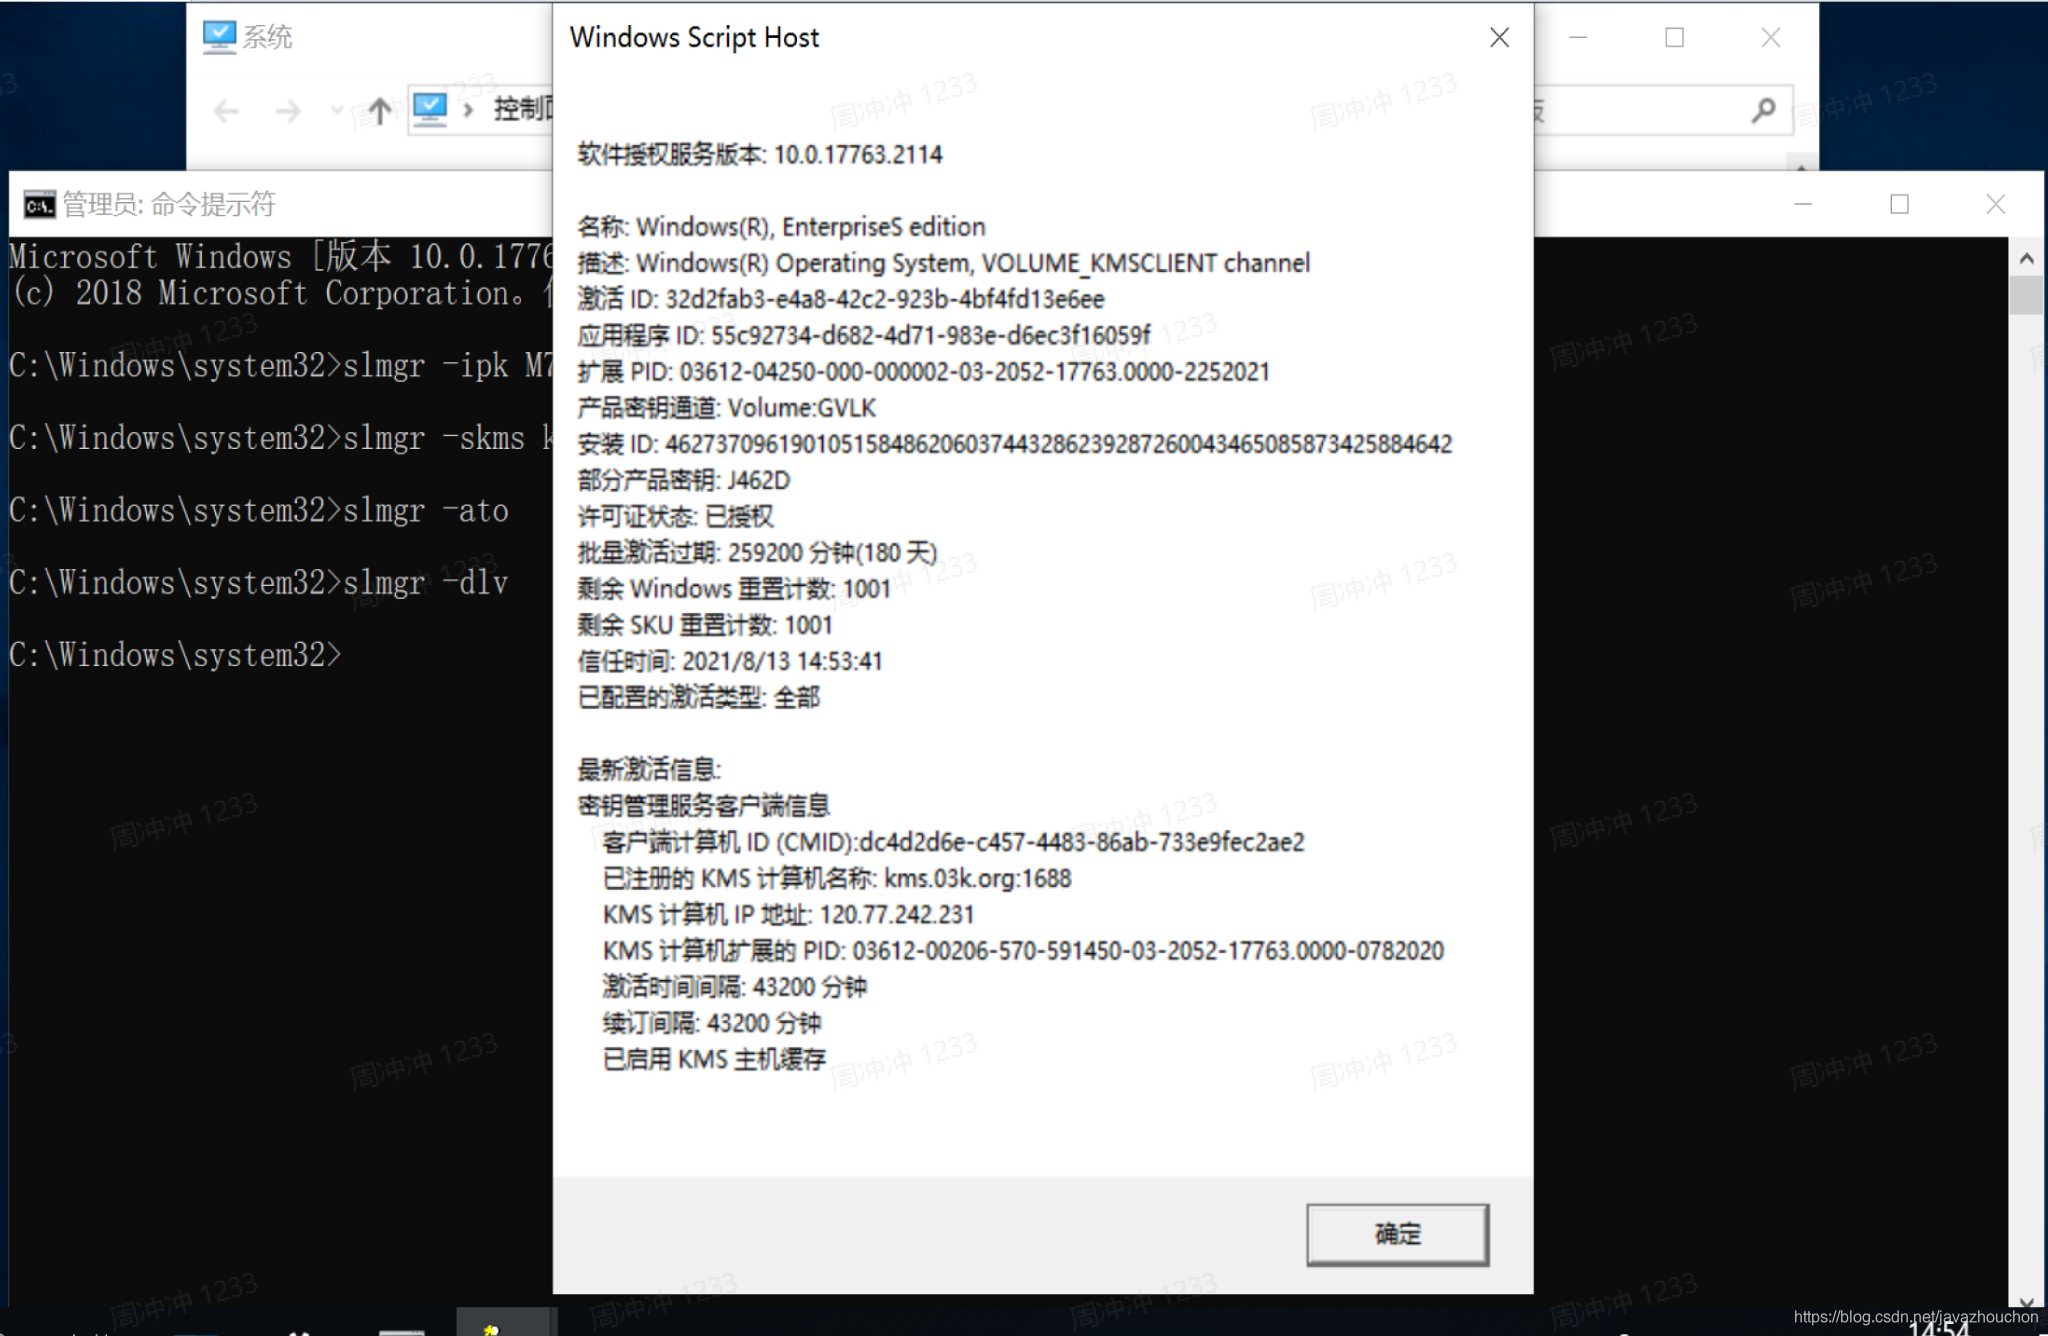This screenshot has height=1336, width=2048.
Task: Click the Windows Script Host dialog title
Action: tap(694, 38)
